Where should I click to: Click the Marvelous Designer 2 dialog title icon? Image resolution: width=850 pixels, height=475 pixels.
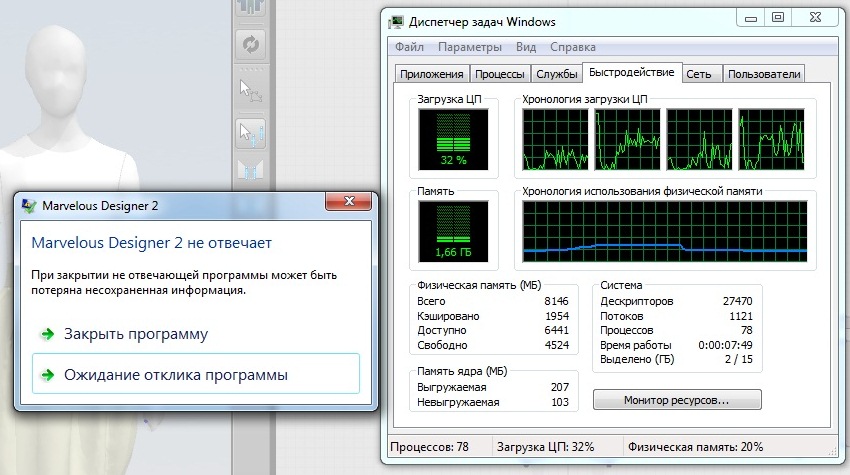tap(29, 206)
